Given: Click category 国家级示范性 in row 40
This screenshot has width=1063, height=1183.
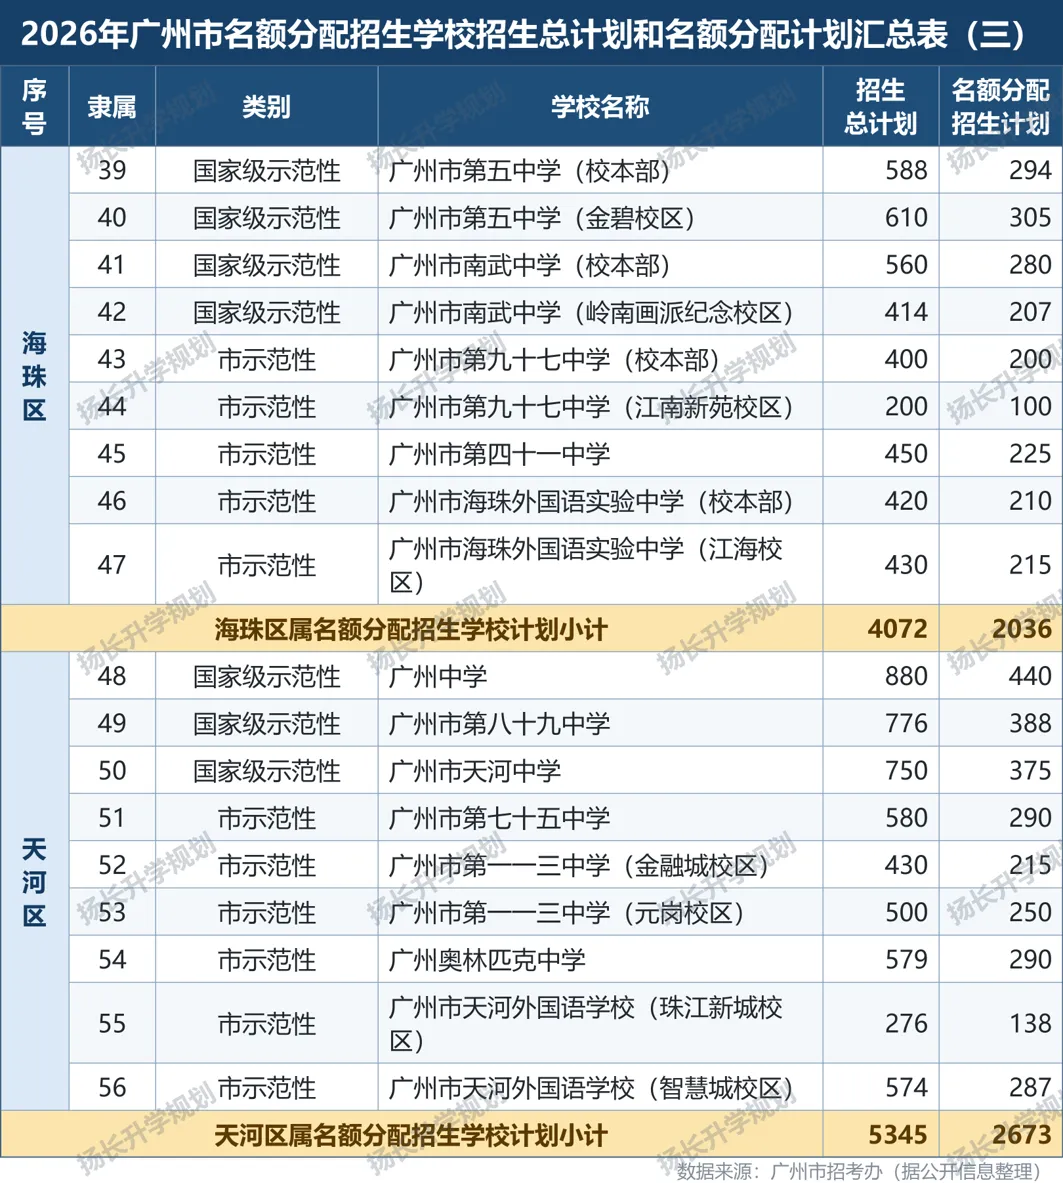Looking at the screenshot, I should tap(266, 218).
